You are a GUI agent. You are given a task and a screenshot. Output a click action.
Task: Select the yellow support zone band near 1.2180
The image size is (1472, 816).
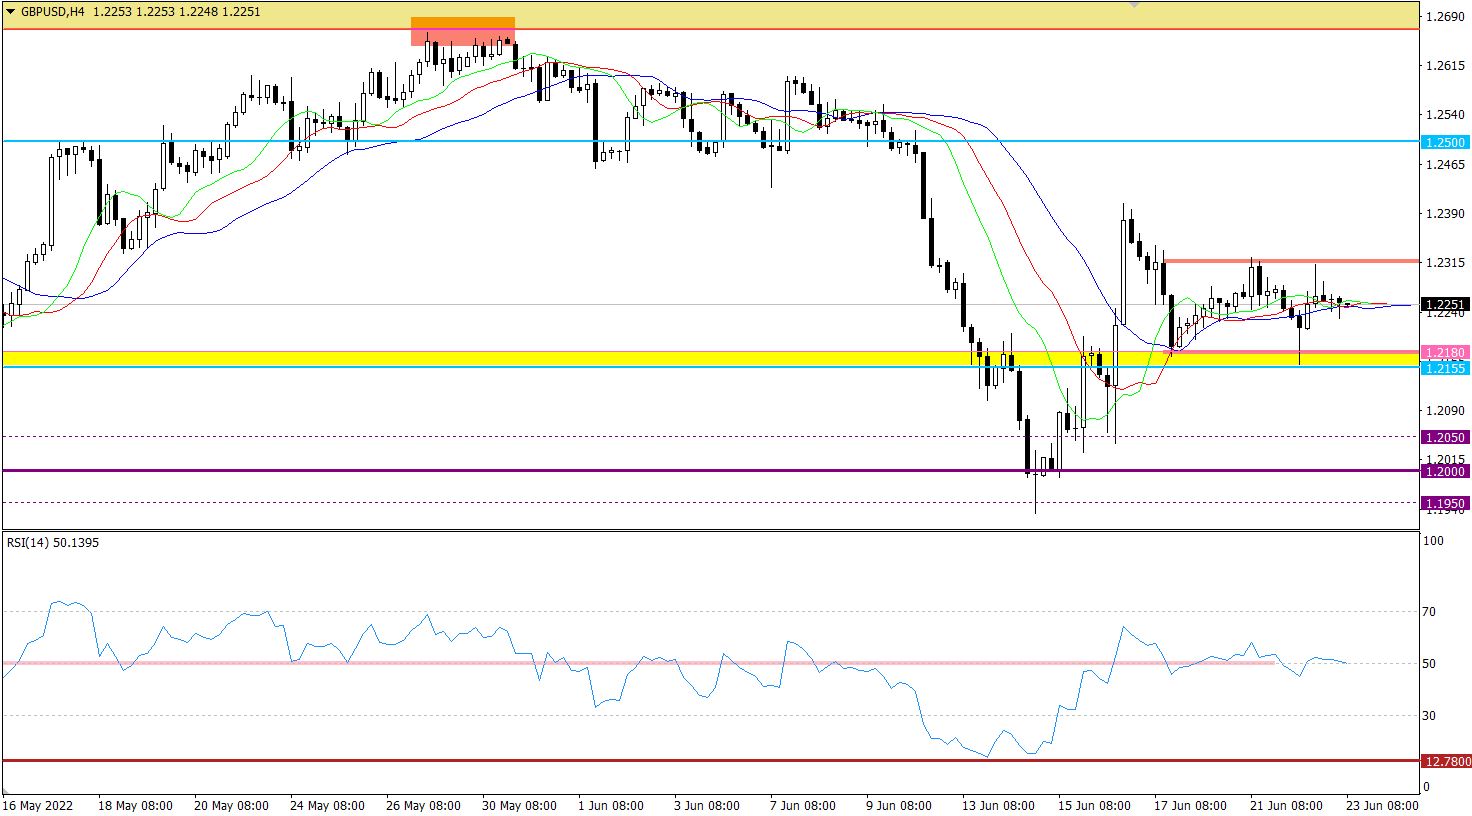click(x=710, y=358)
